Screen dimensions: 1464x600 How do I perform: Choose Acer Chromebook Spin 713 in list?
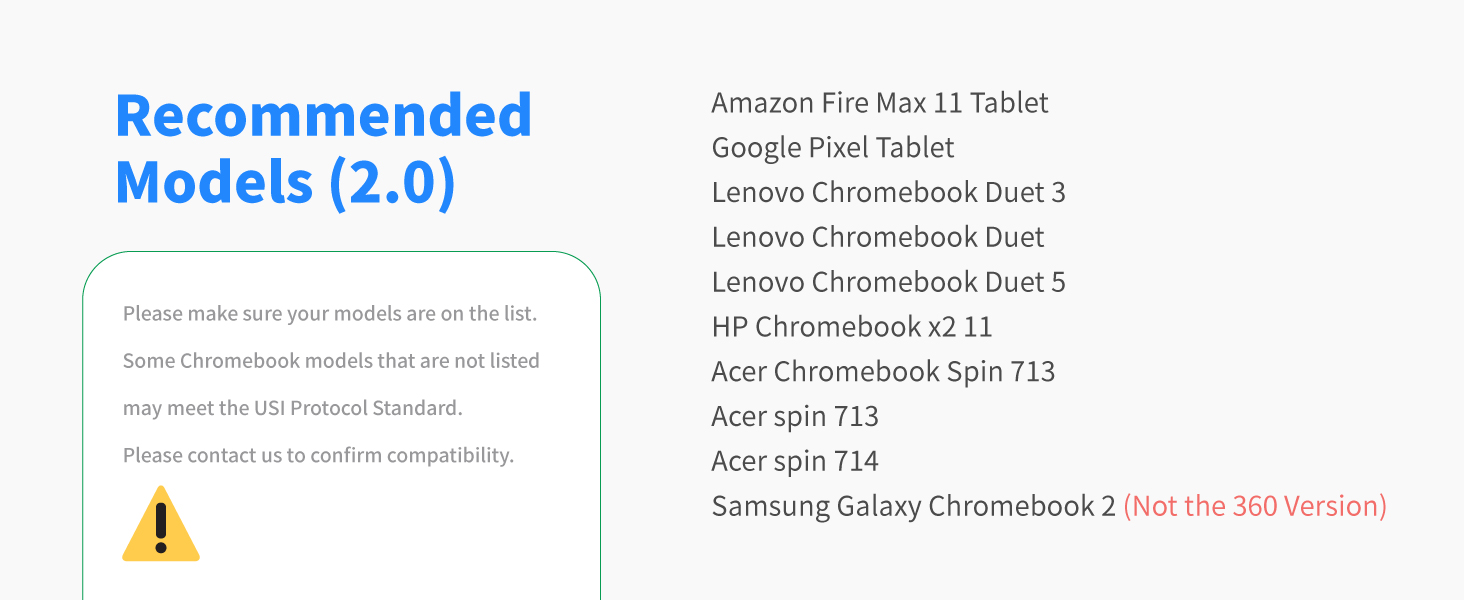point(883,372)
